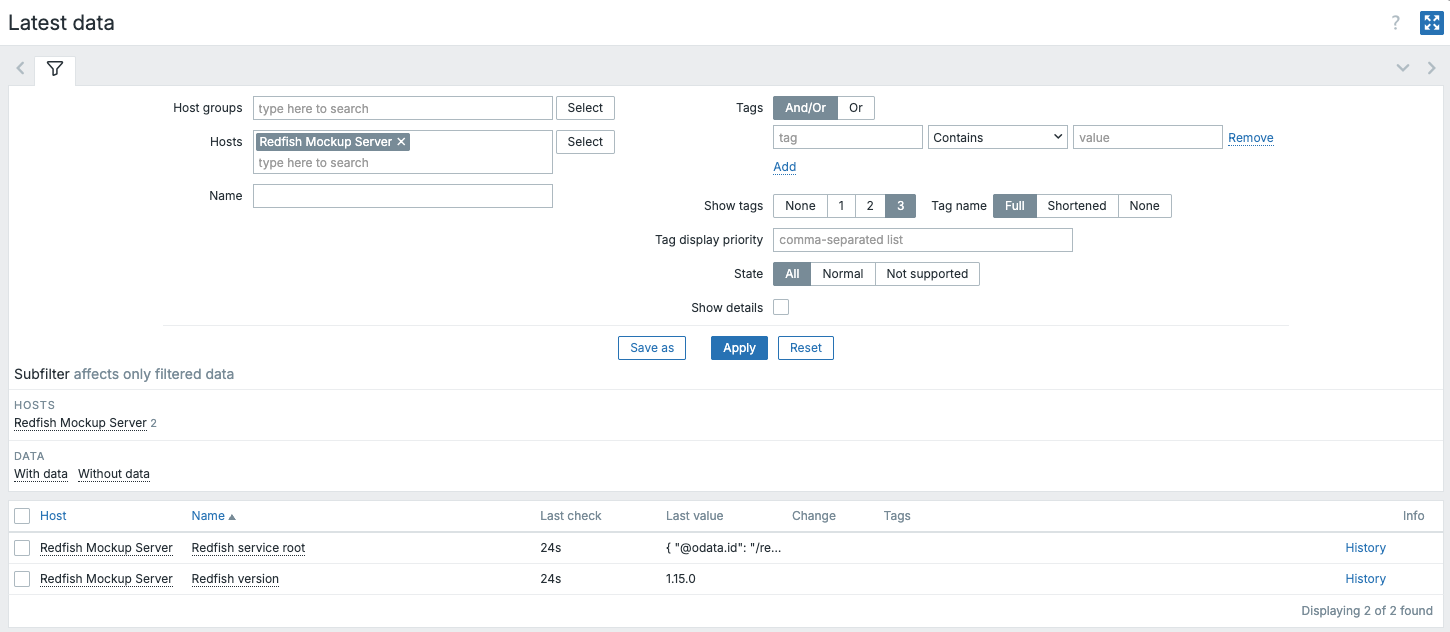This screenshot has height=632, width=1450.
Task: Enter kiosk fullscreen mode icon
Action: coord(1431,23)
